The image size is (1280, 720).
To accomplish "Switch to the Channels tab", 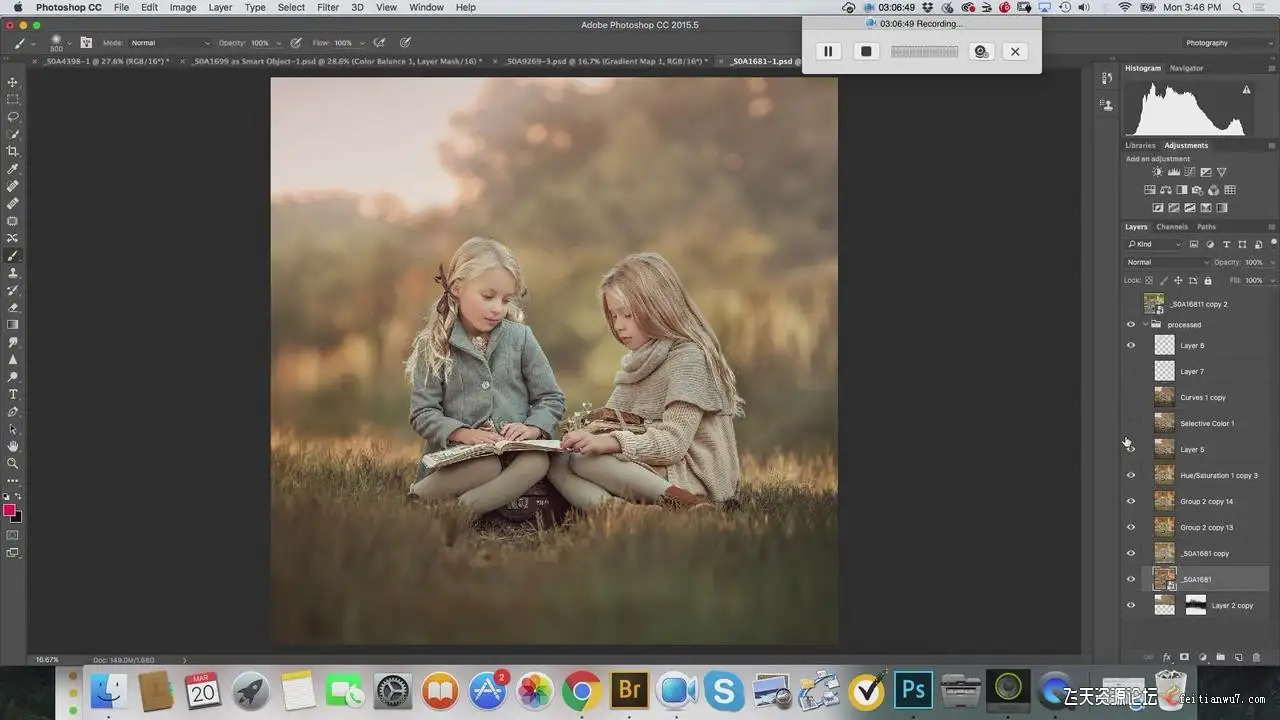I will [1172, 227].
